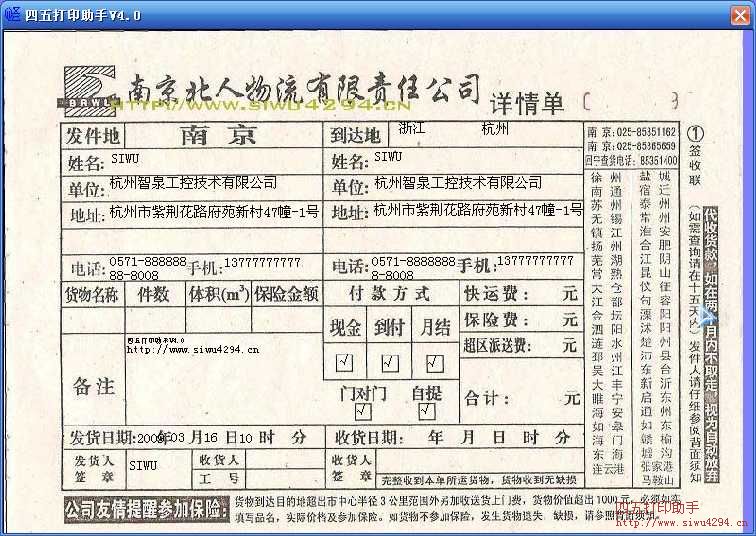Click the sender's 电话 field 0571-88888888-8008

148,268
